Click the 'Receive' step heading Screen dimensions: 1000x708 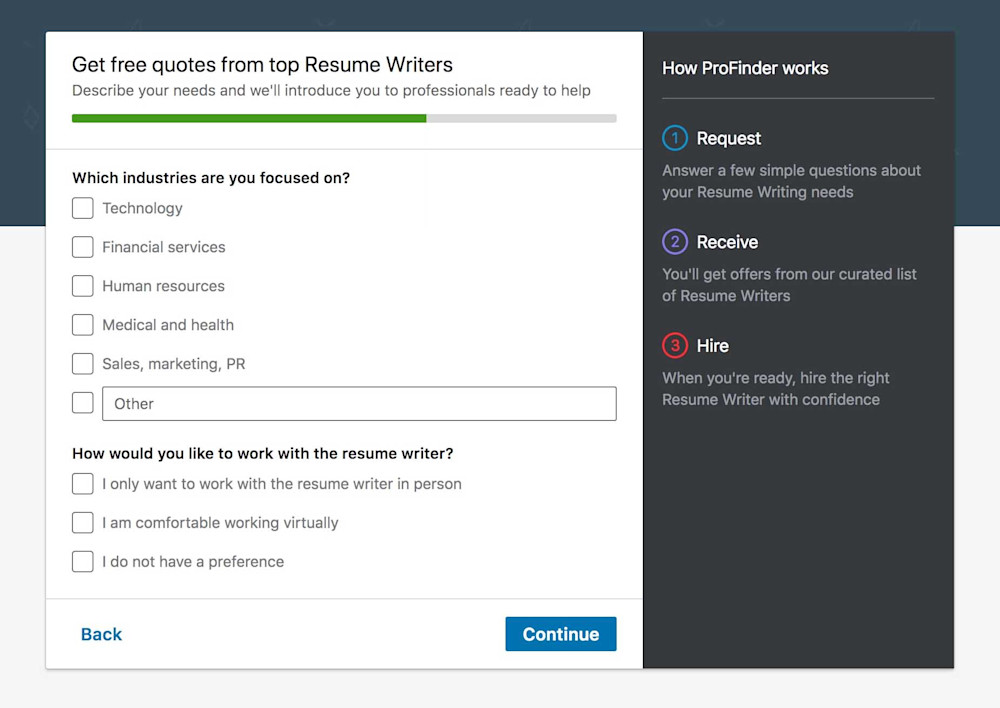[x=727, y=242]
